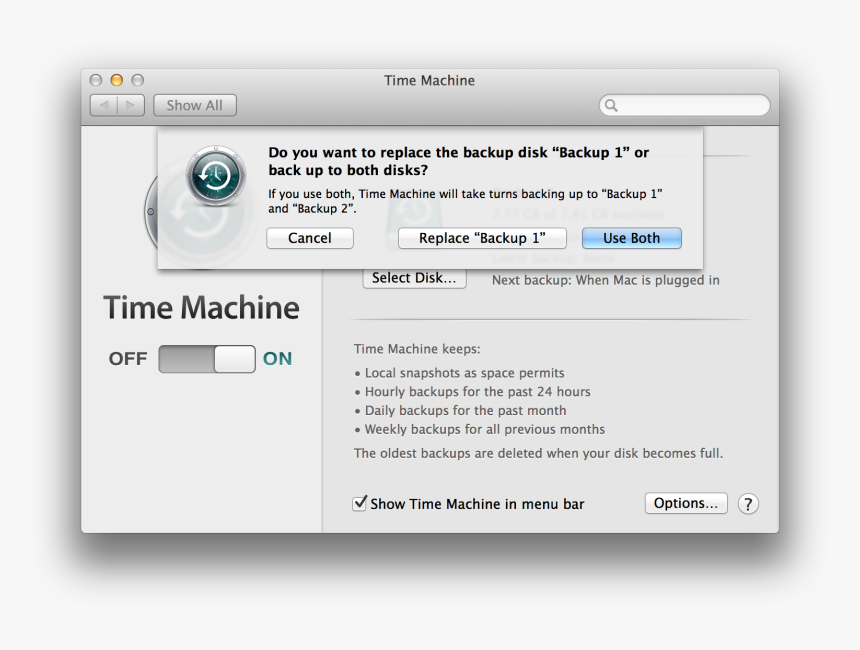The image size is (860, 650).
Task: Click the OFF label beside the switch
Action: point(128,359)
